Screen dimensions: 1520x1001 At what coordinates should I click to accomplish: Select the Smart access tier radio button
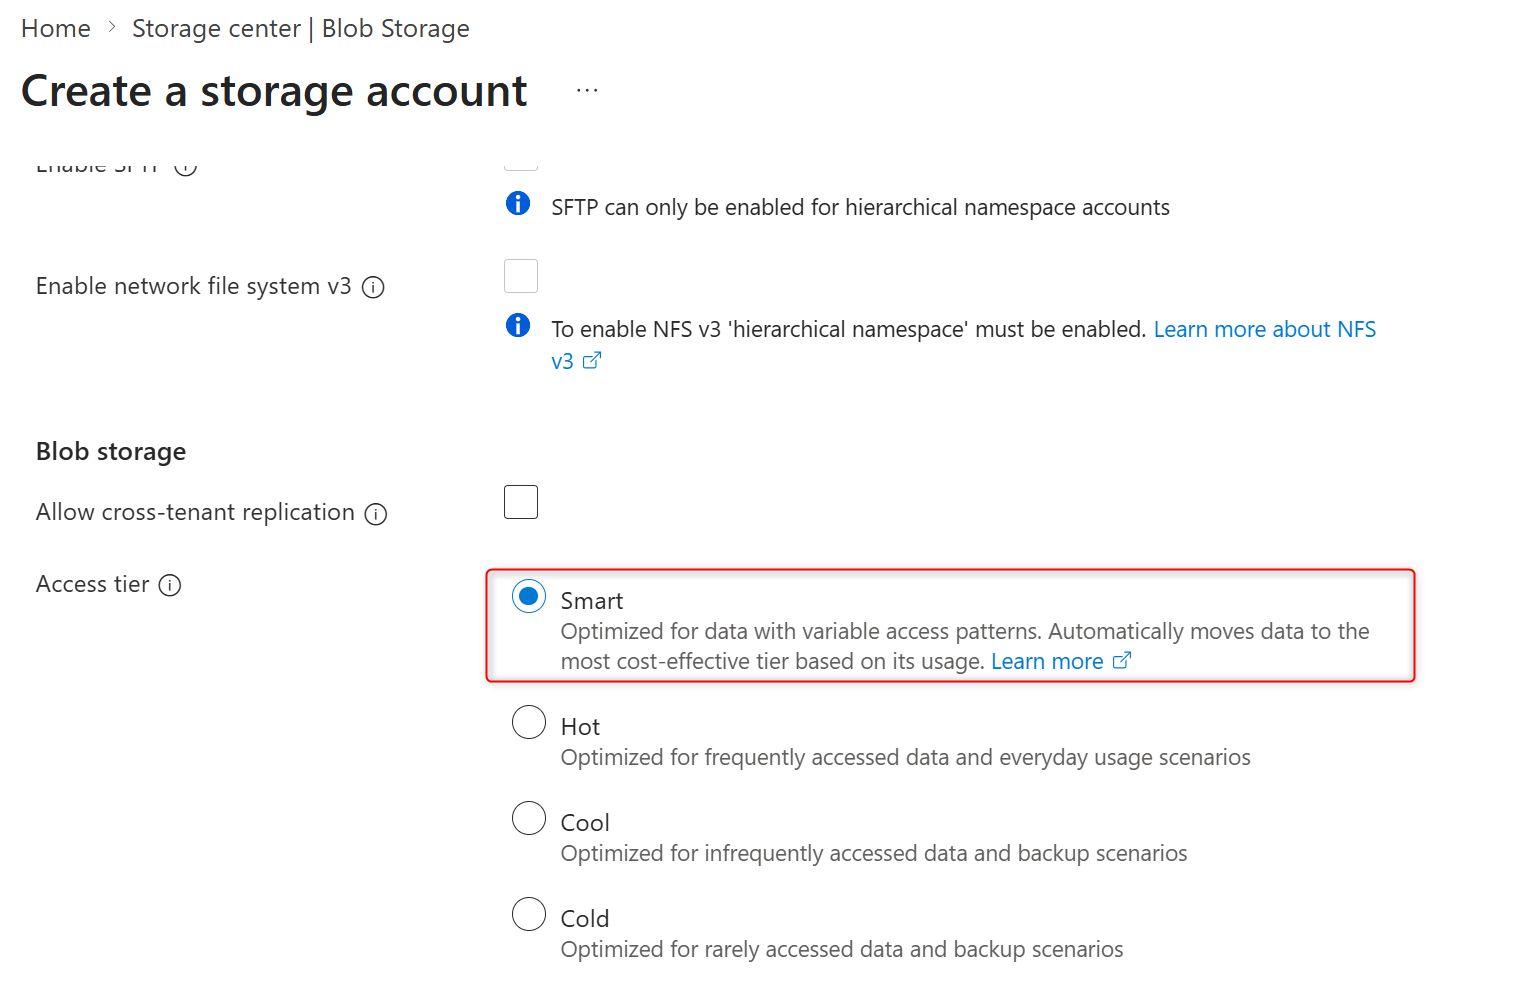tap(529, 596)
